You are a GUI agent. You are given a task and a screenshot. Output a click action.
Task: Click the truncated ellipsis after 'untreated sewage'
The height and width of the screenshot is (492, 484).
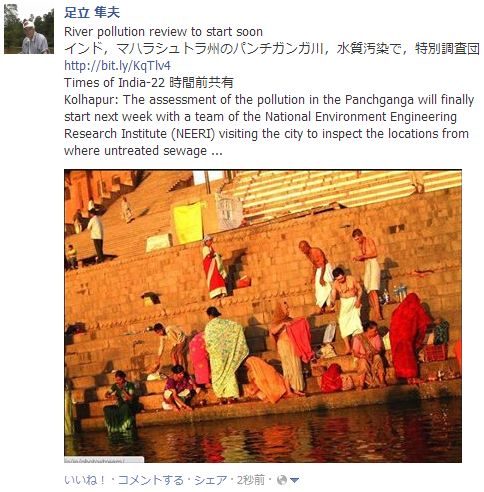(x=217, y=152)
